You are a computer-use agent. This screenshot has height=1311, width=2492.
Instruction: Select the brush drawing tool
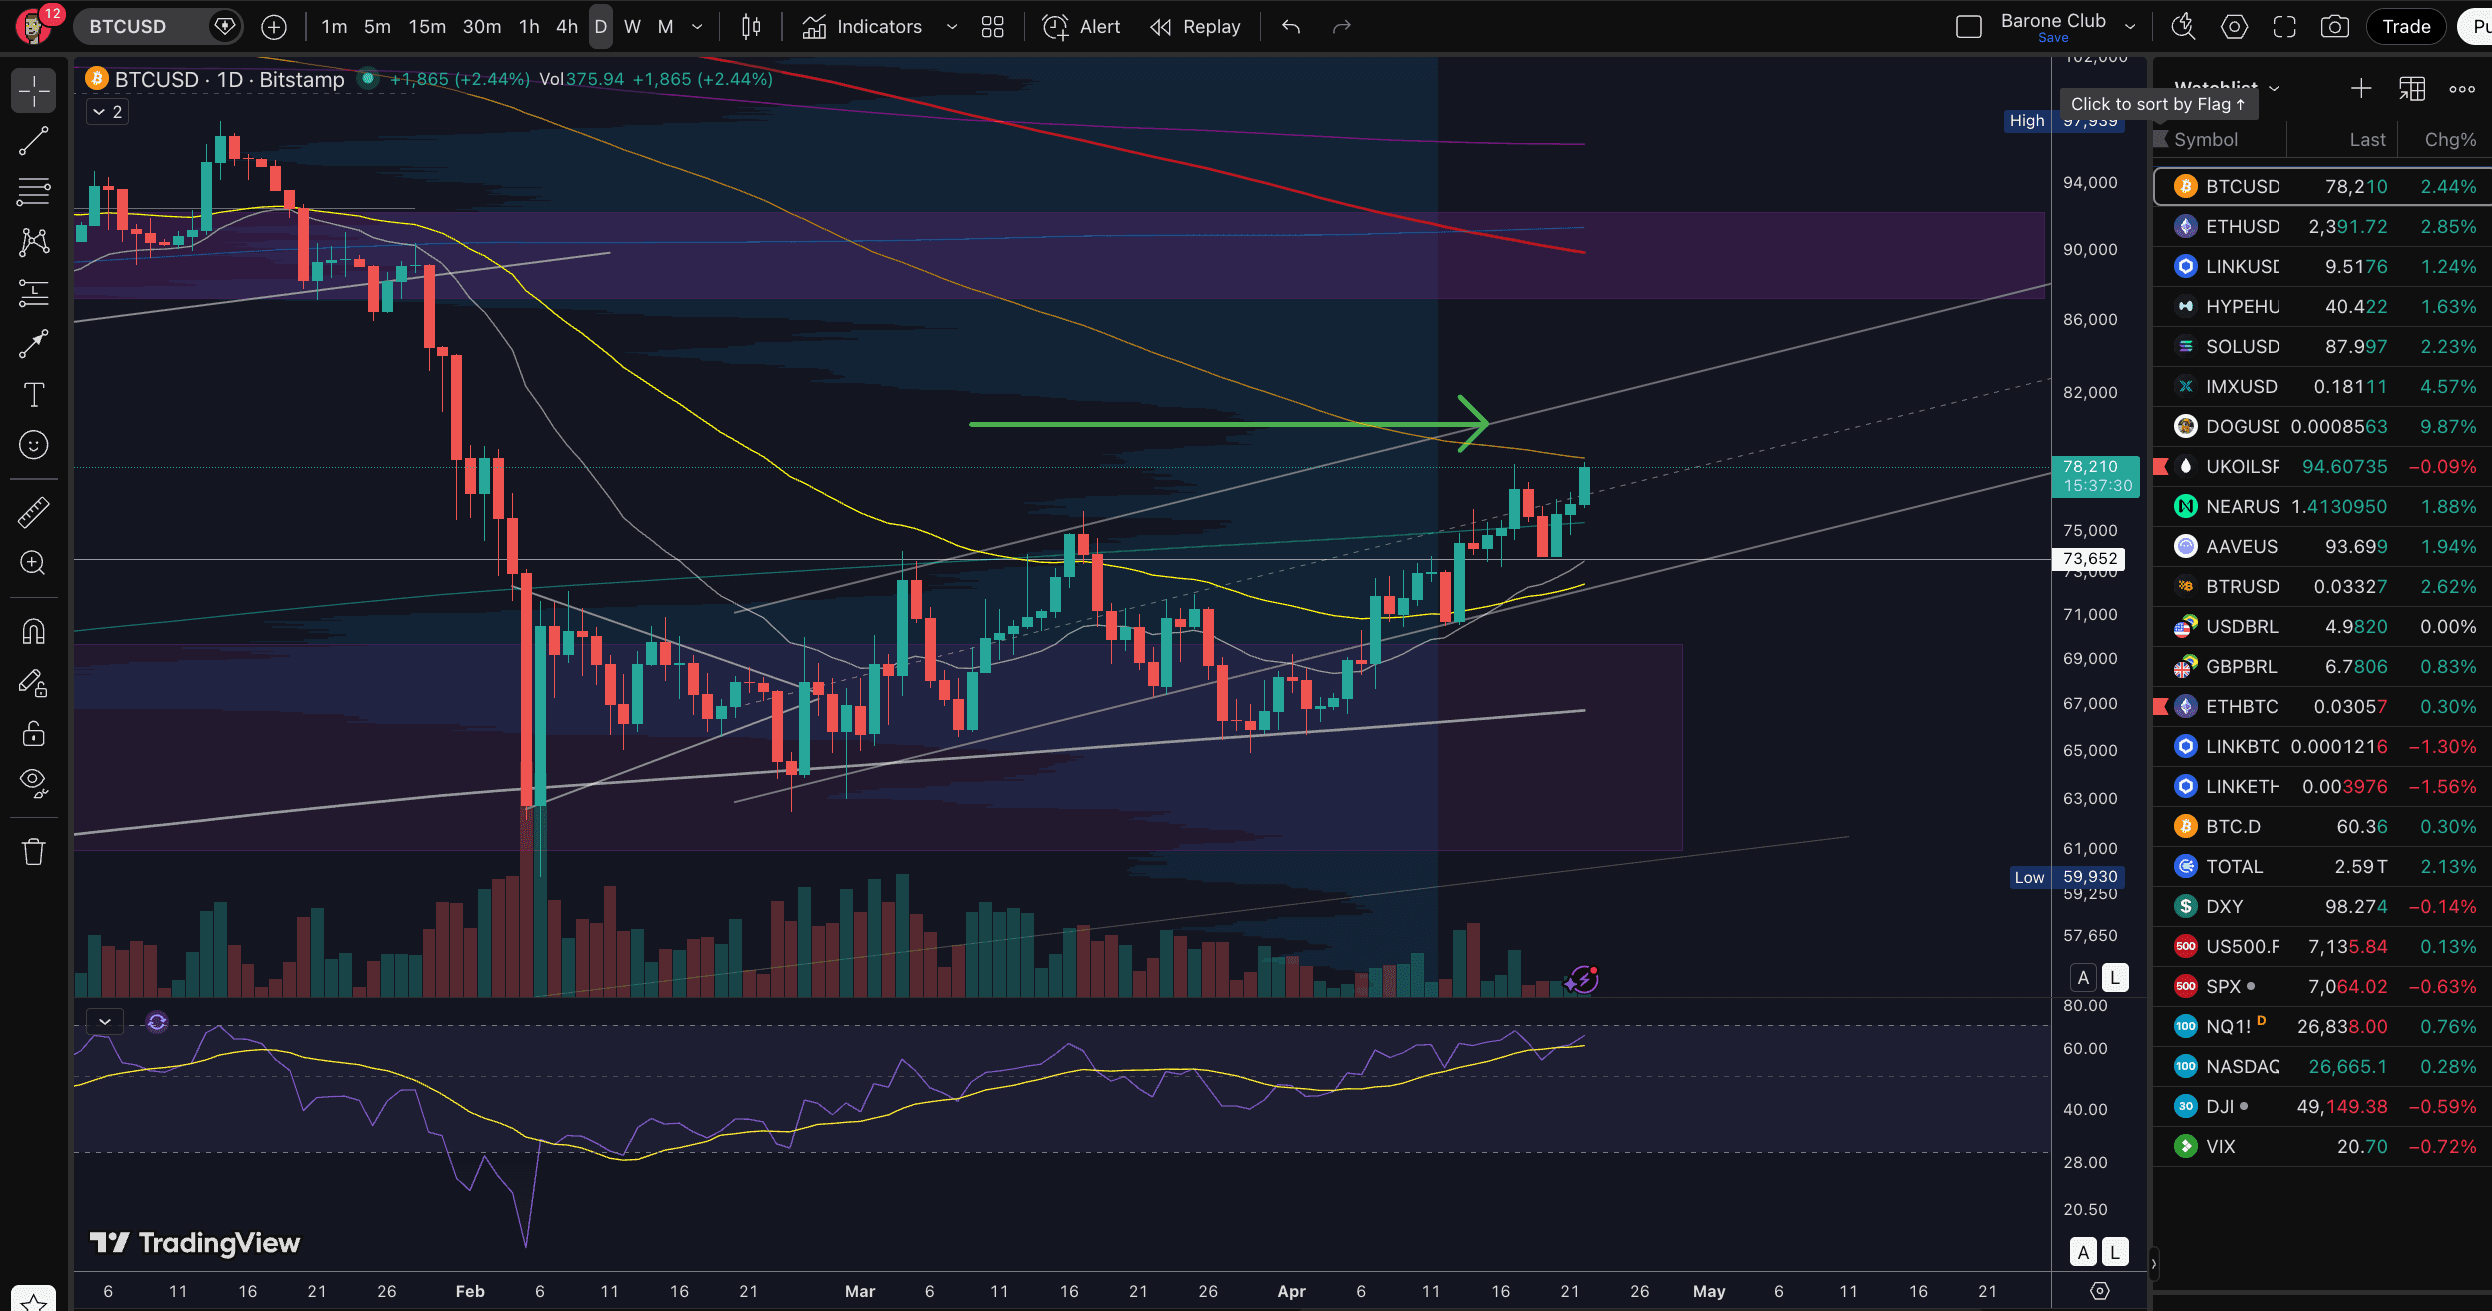coord(33,344)
